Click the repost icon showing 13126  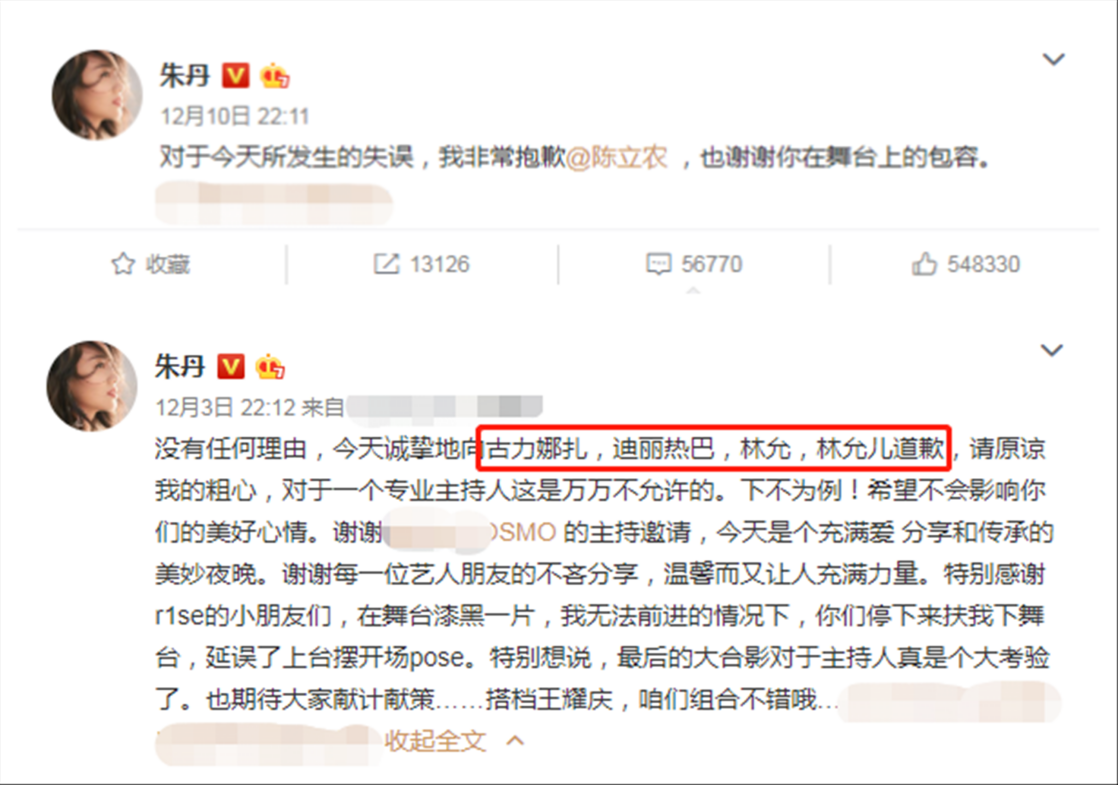point(387,264)
